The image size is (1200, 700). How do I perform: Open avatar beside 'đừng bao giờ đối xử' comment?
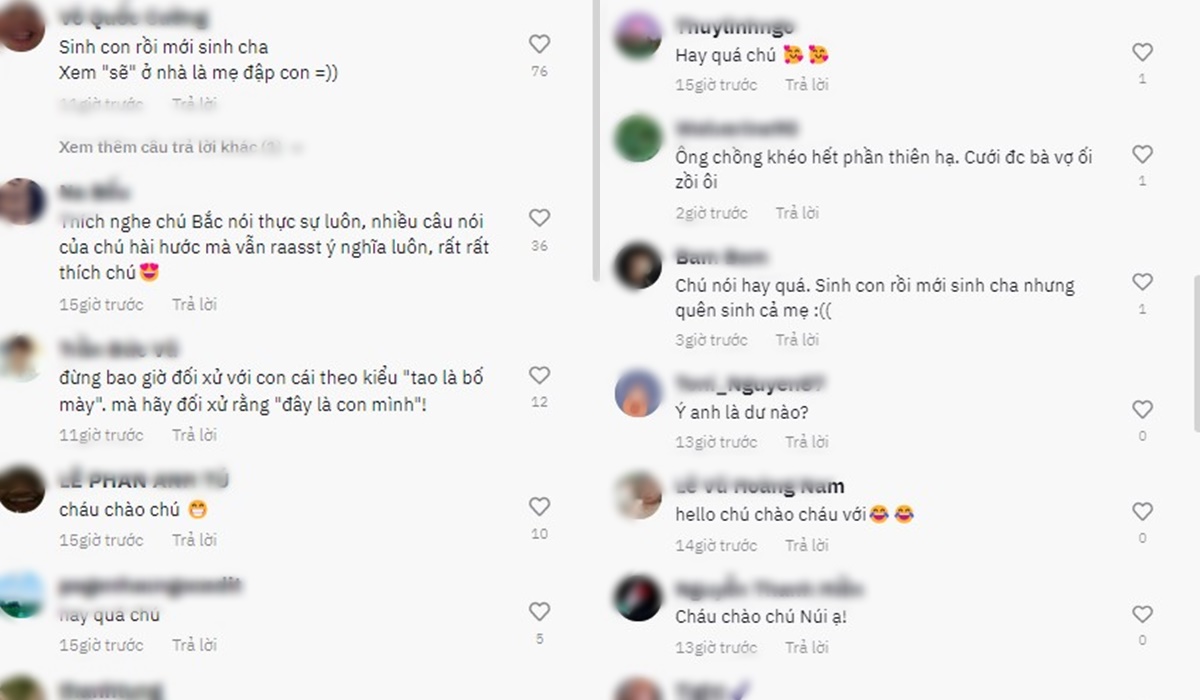click(x=20, y=358)
